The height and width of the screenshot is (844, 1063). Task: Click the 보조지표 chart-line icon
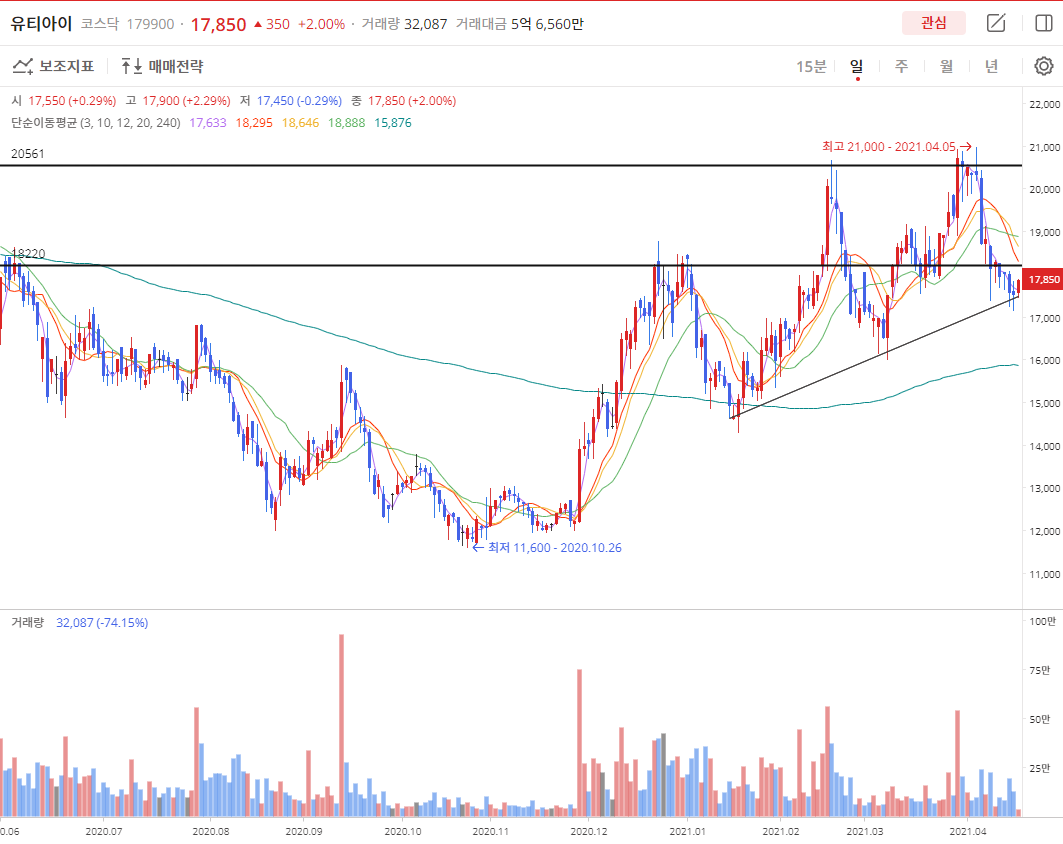point(22,66)
